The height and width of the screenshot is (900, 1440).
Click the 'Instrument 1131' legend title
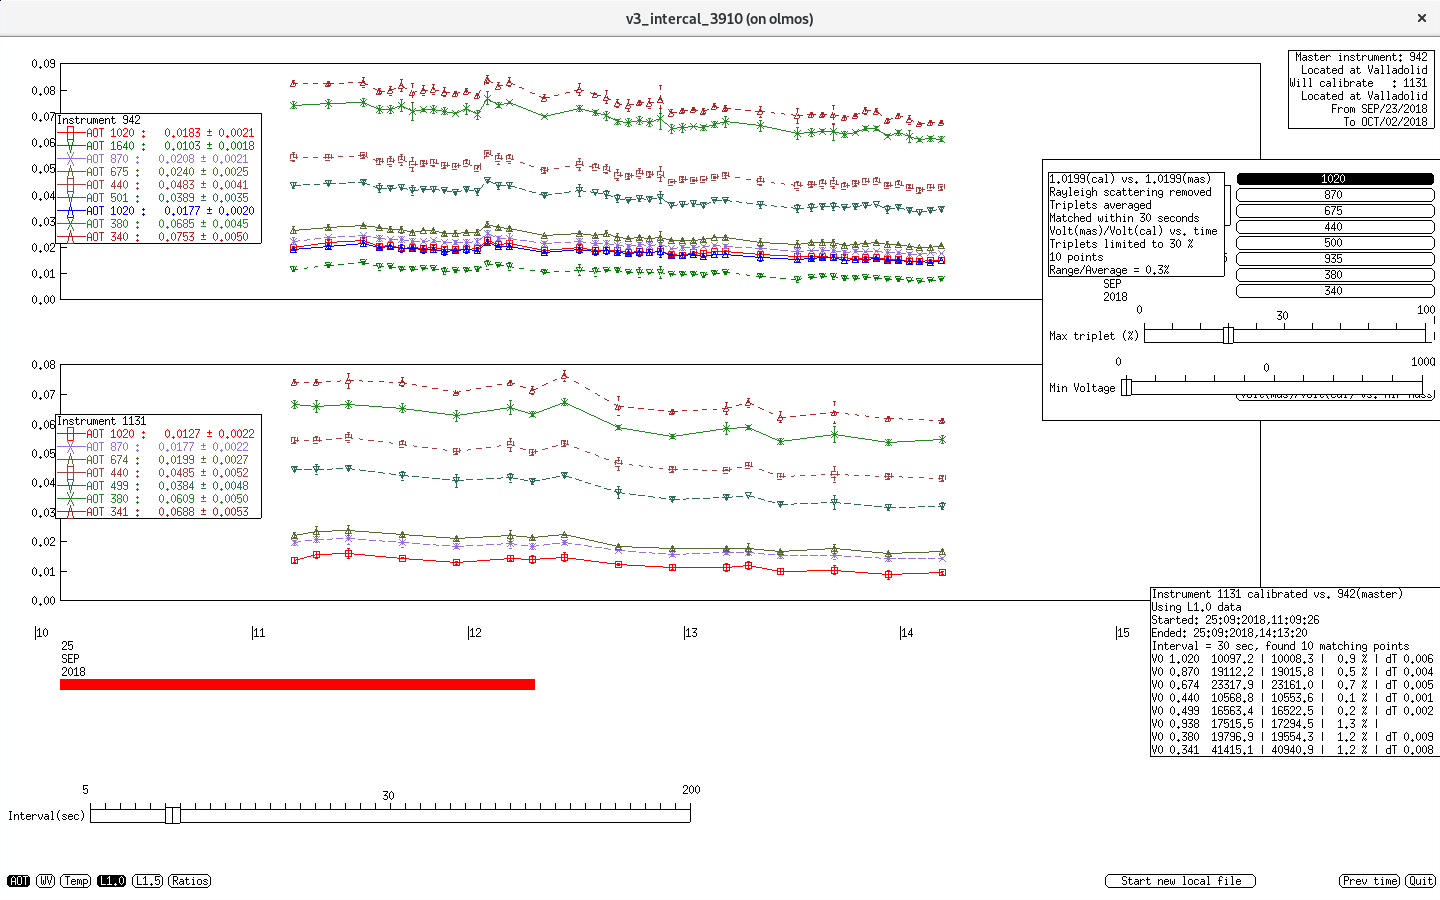[x=102, y=421]
